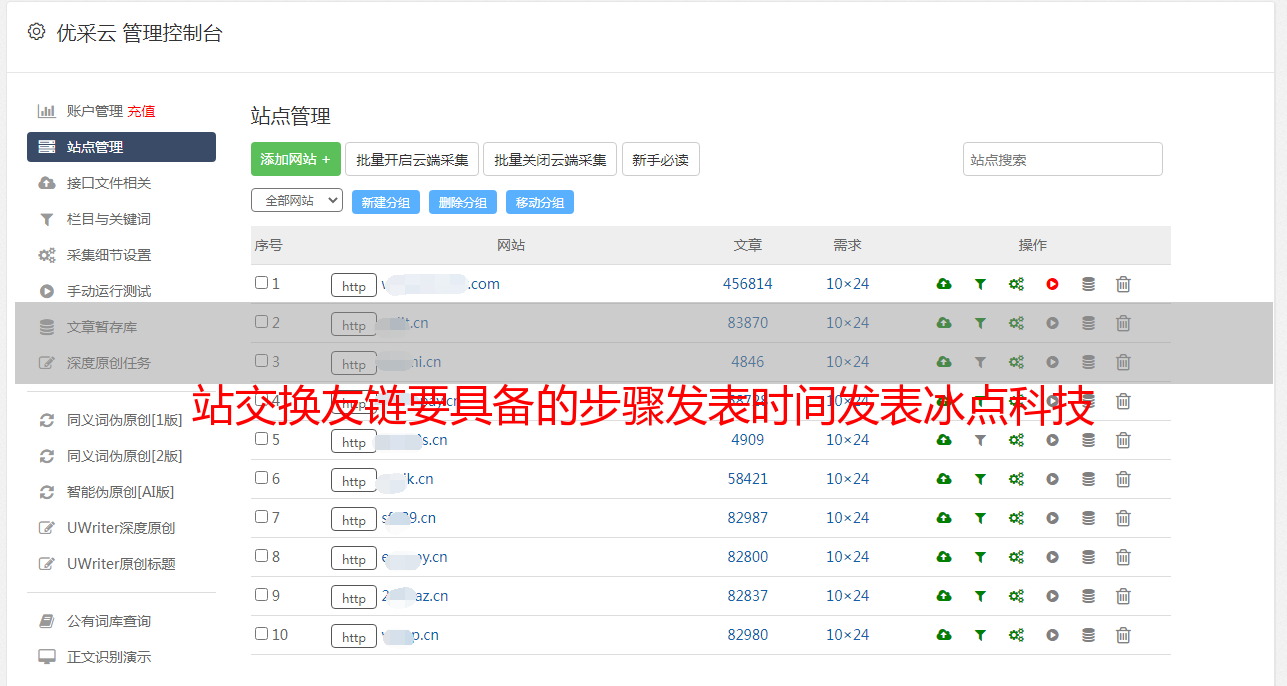Click trash icon in row 10
Viewport: 1287px width, 686px height.
(x=1123, y=635)
